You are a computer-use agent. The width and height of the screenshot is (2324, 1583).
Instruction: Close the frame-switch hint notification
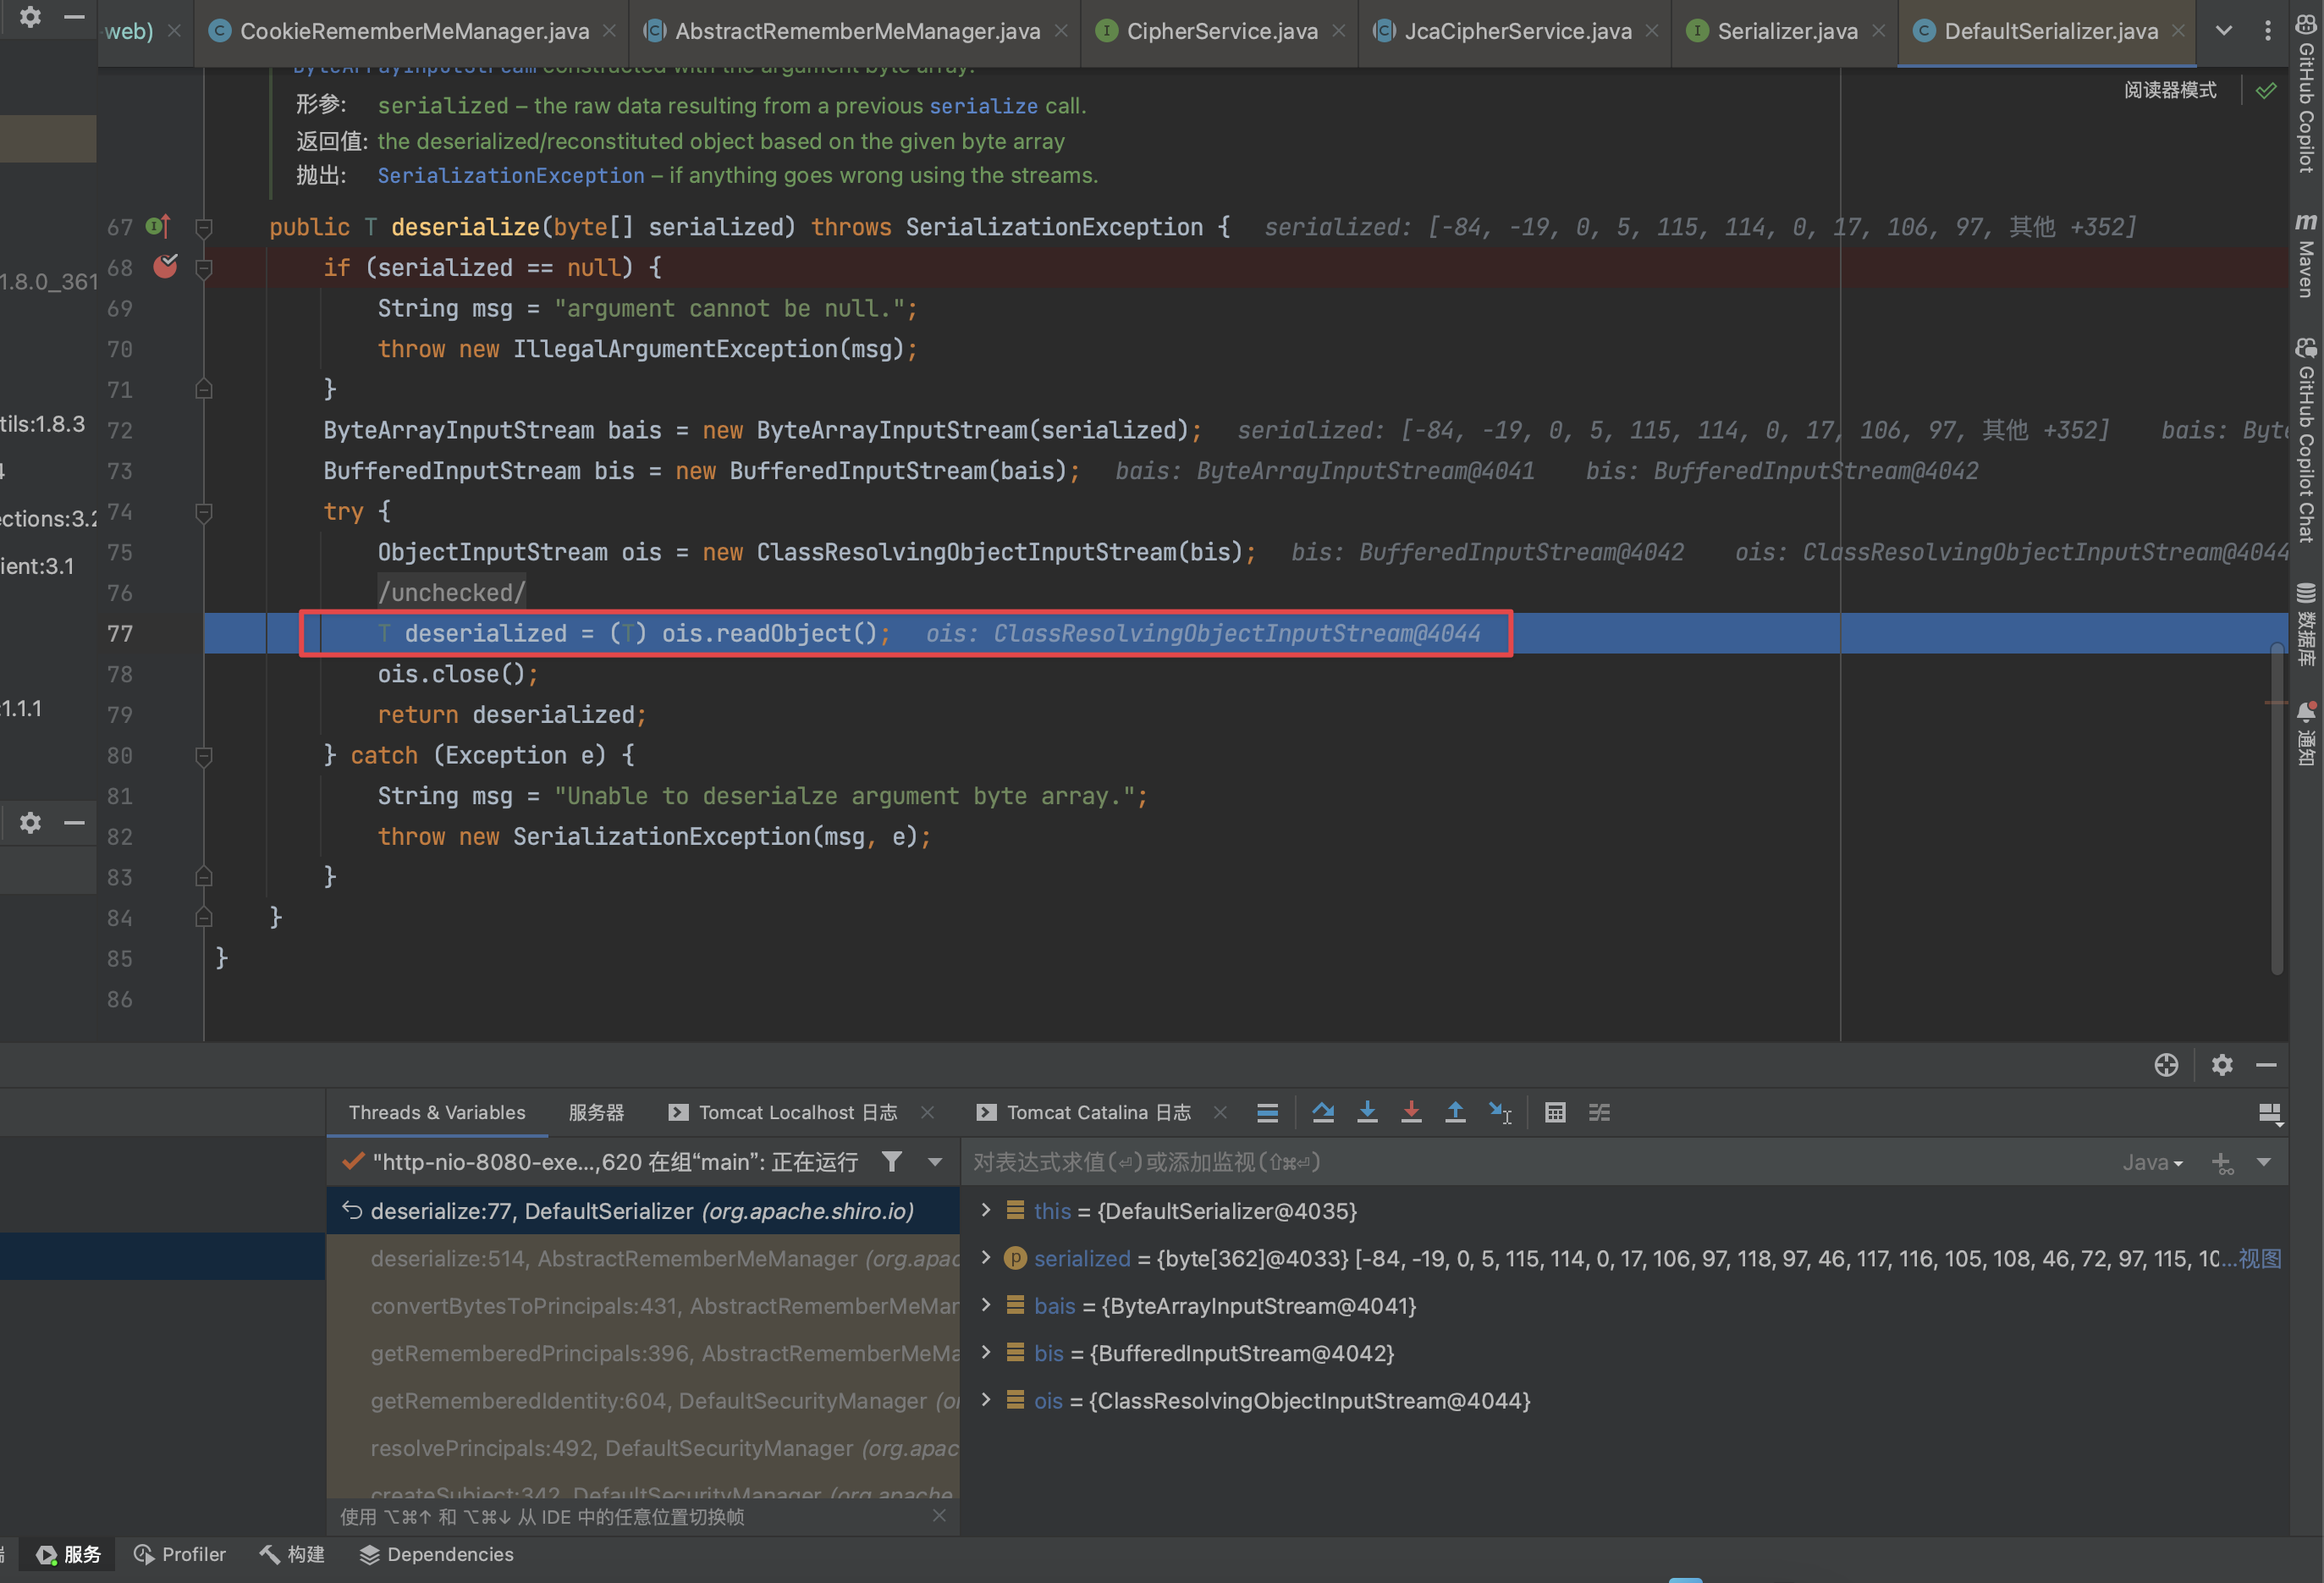pos(939,1515)
